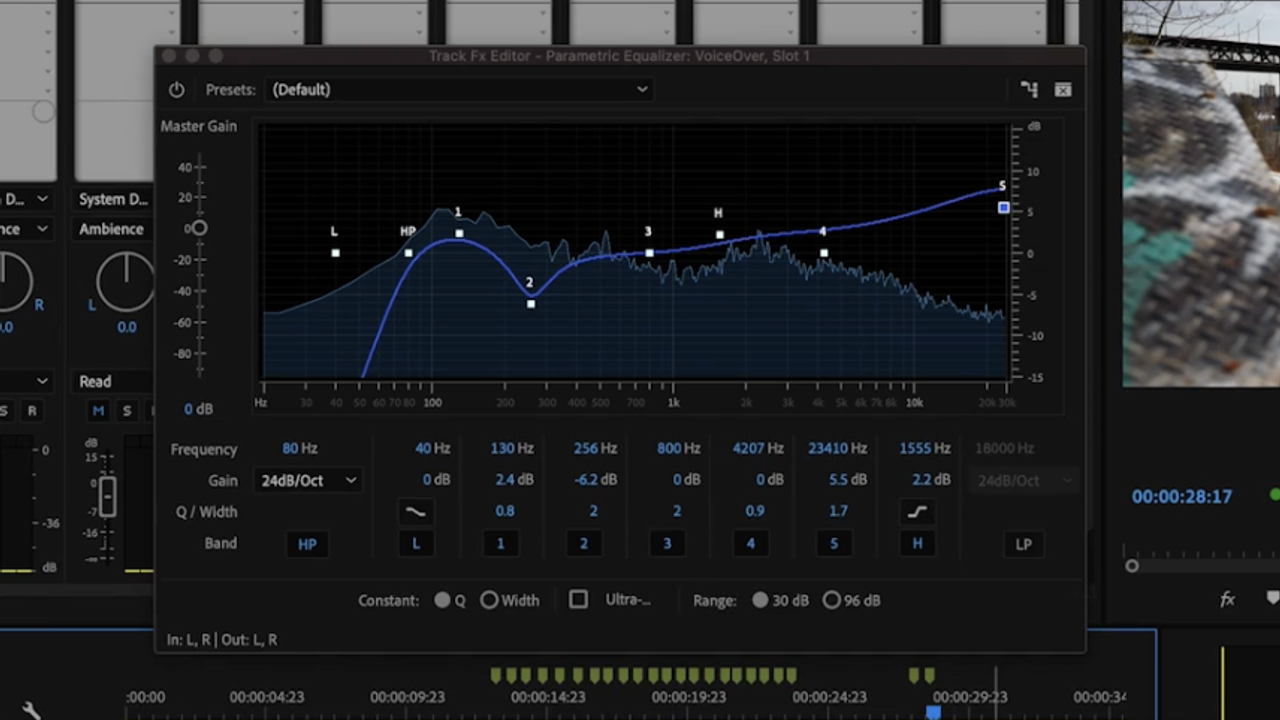This screenshot has width=1280, height=720.
Task: Click EQ graph HP control point
Action: click(408, 253)
